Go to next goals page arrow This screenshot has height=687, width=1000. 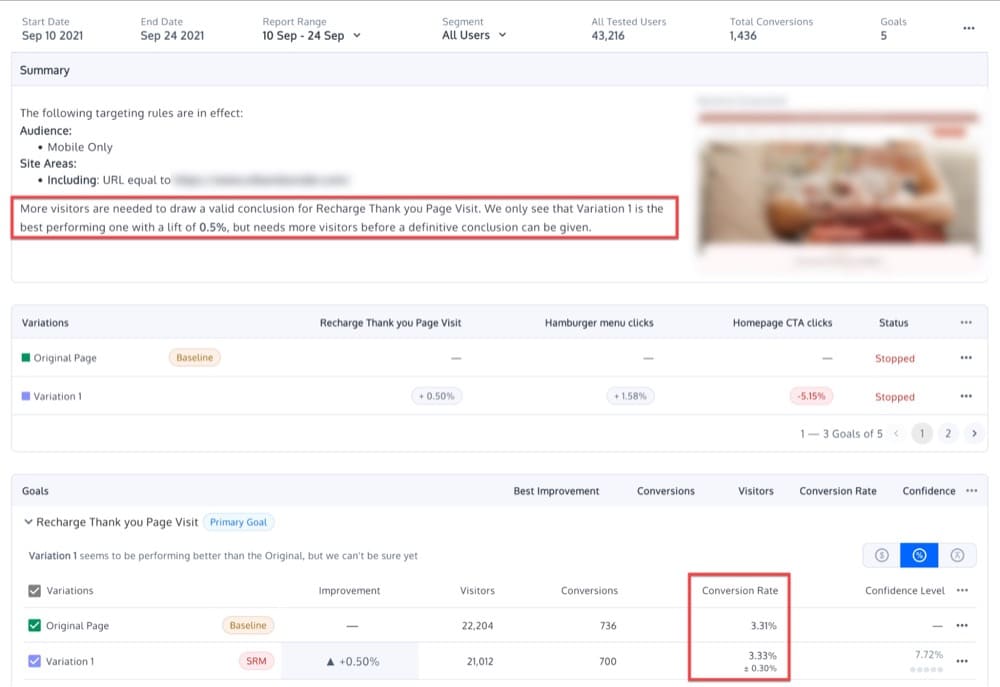pos(974,434)
